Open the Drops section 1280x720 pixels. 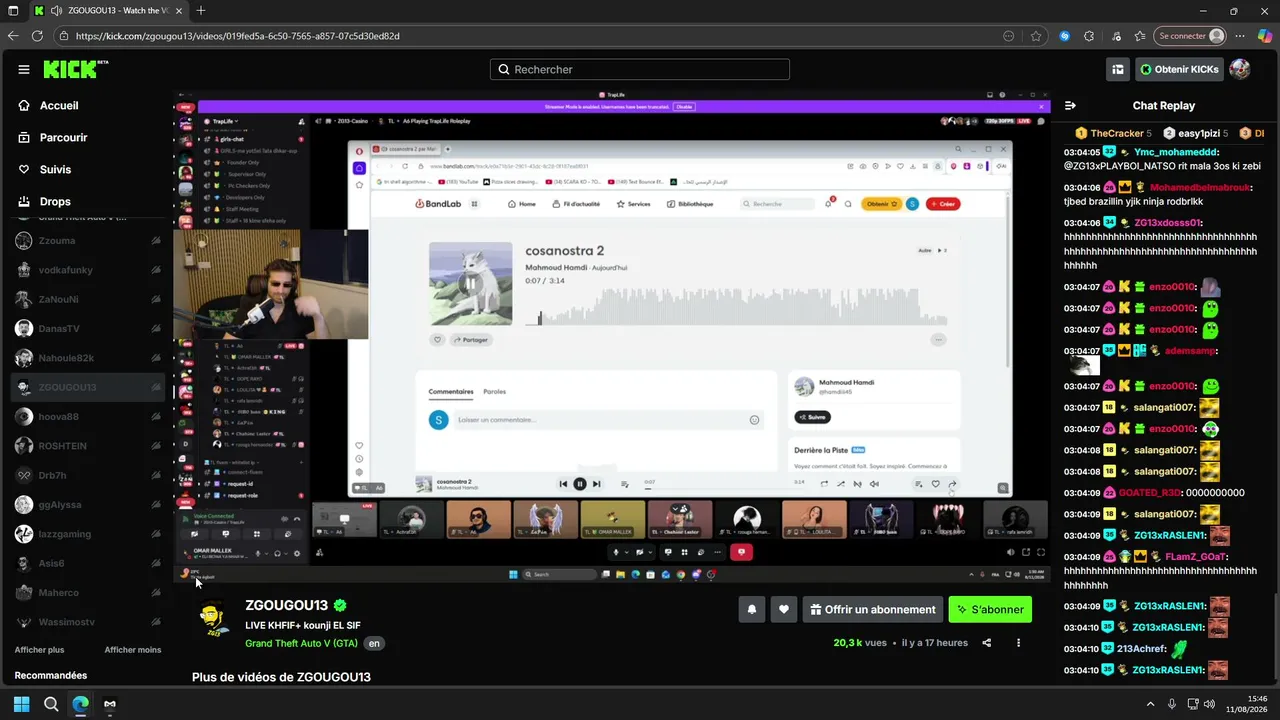coord(55,202)
